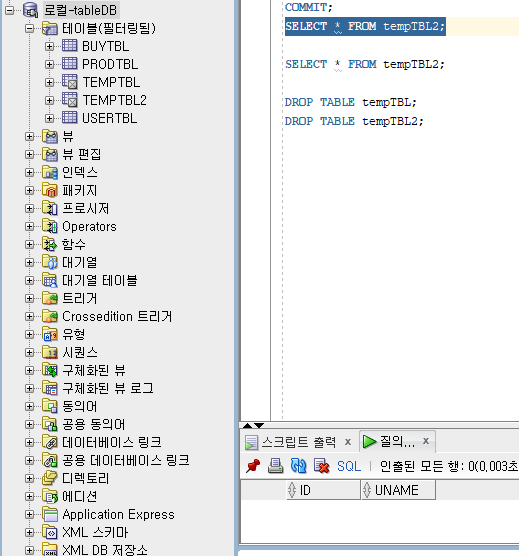The width and height of the screenshot is (519, 556).
Task: Click the 트리거 trigger folder icon
Action: (50, 298)
